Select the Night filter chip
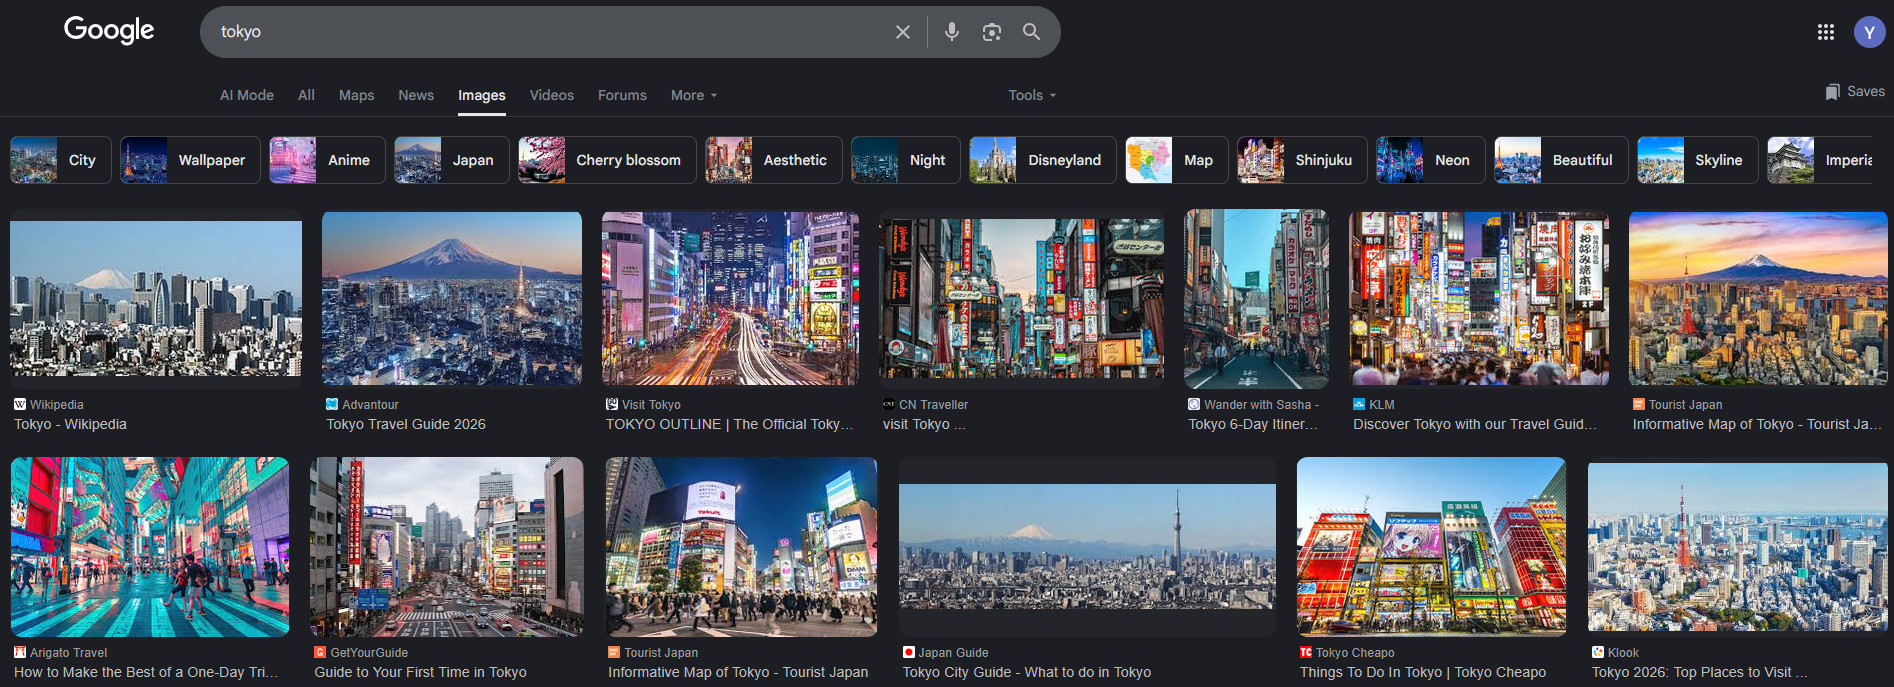This screenshot has height=687, width=1894. coord(906,160)
